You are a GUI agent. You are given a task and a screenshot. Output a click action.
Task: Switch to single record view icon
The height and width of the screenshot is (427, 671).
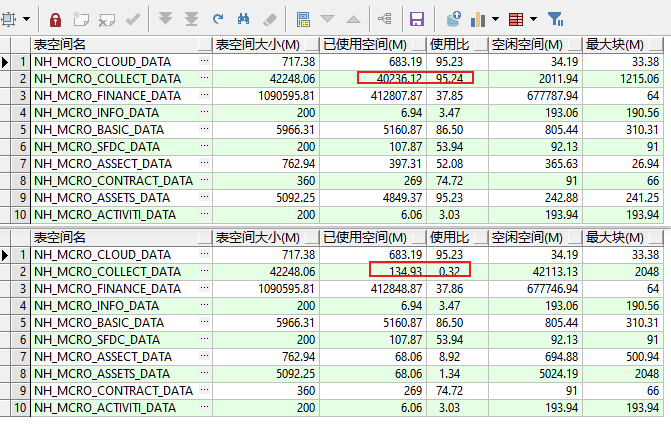click(x=303, y=19)
